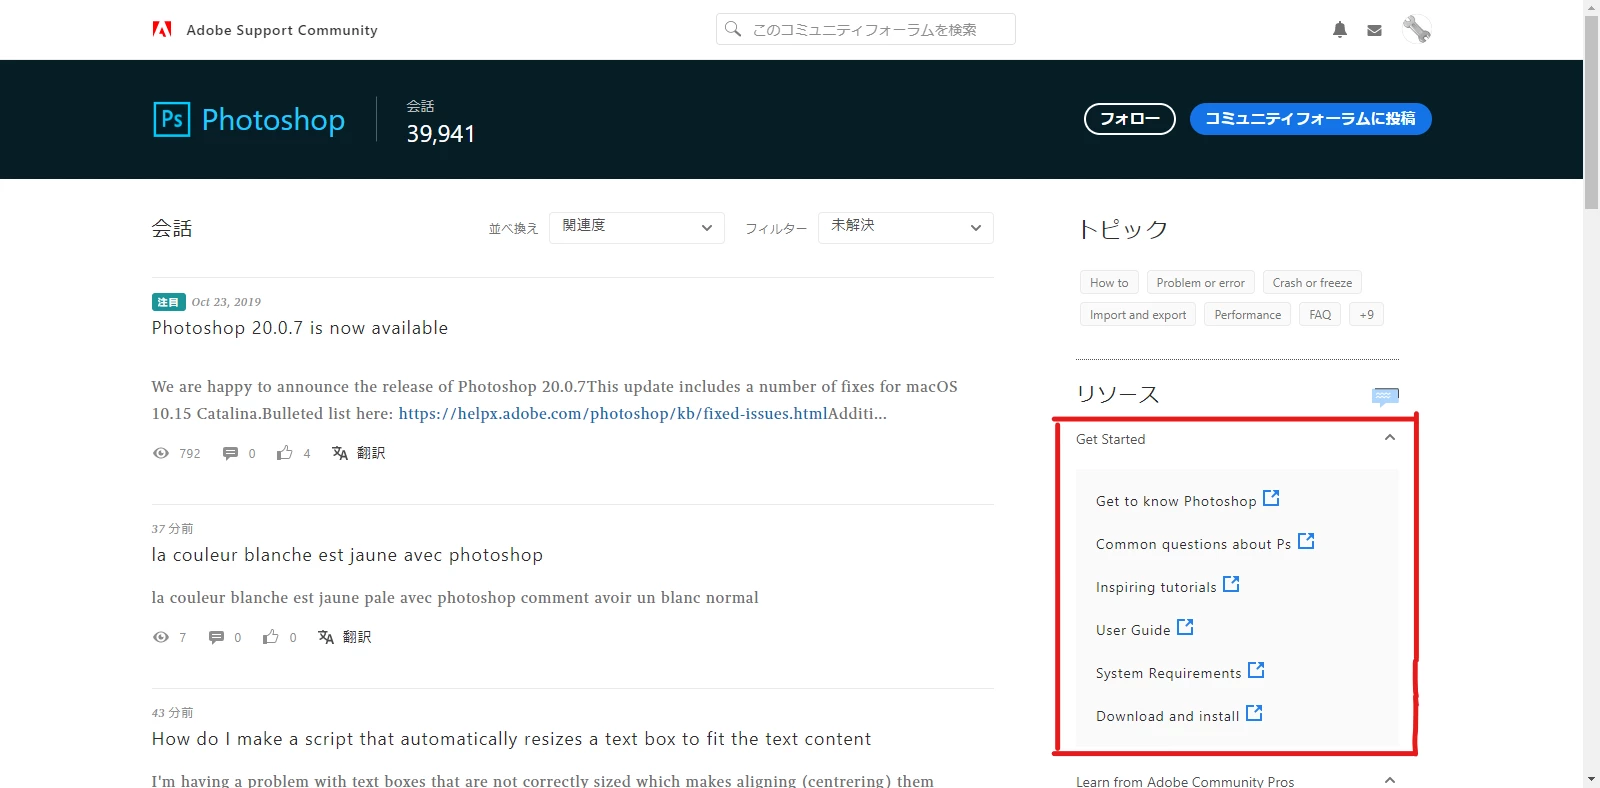Image resolution: width=1600 pixels, height=788 pixels.
Task: Open the helpx fixed-issues link
Action: click(x=613, y=413)
